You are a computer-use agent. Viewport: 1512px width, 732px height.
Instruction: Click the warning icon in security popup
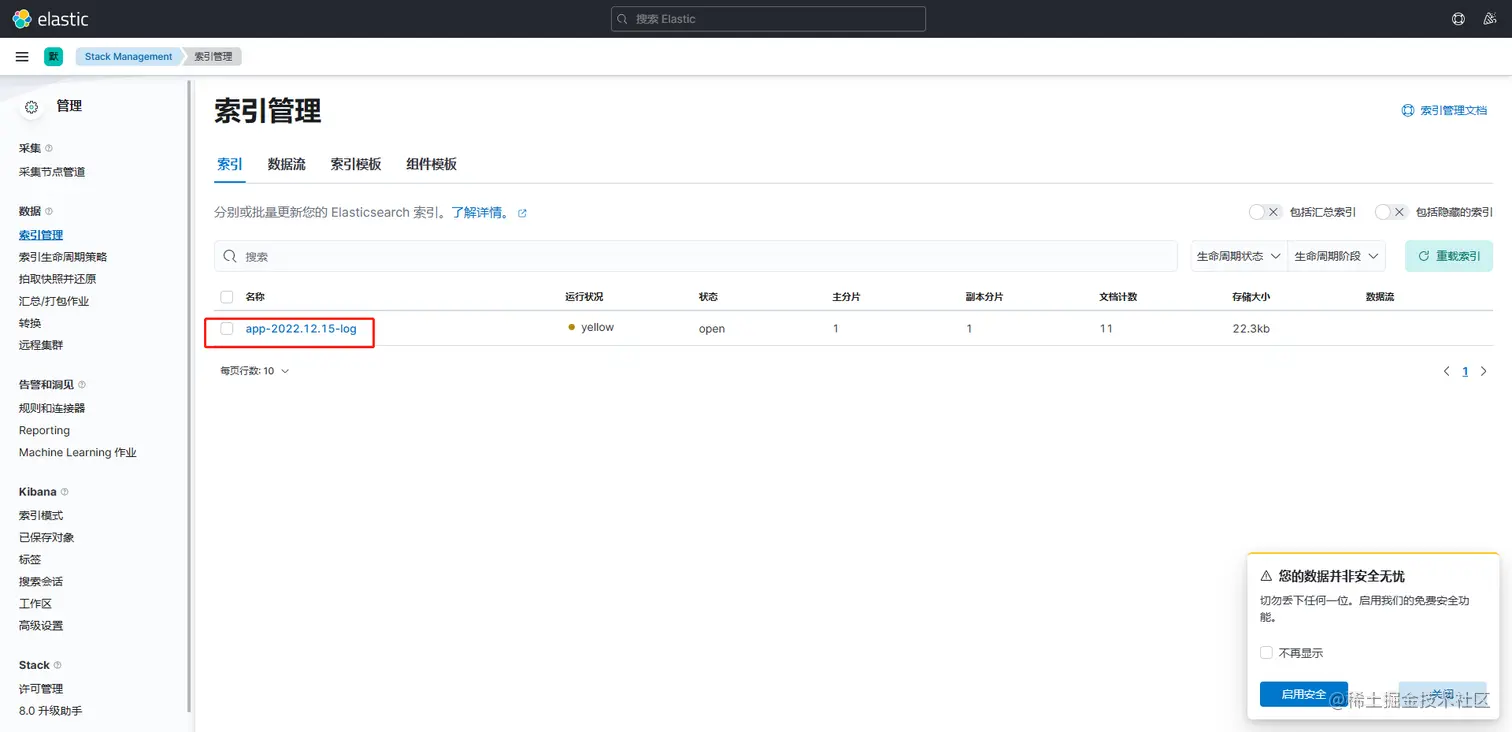tap(1266, 576)
